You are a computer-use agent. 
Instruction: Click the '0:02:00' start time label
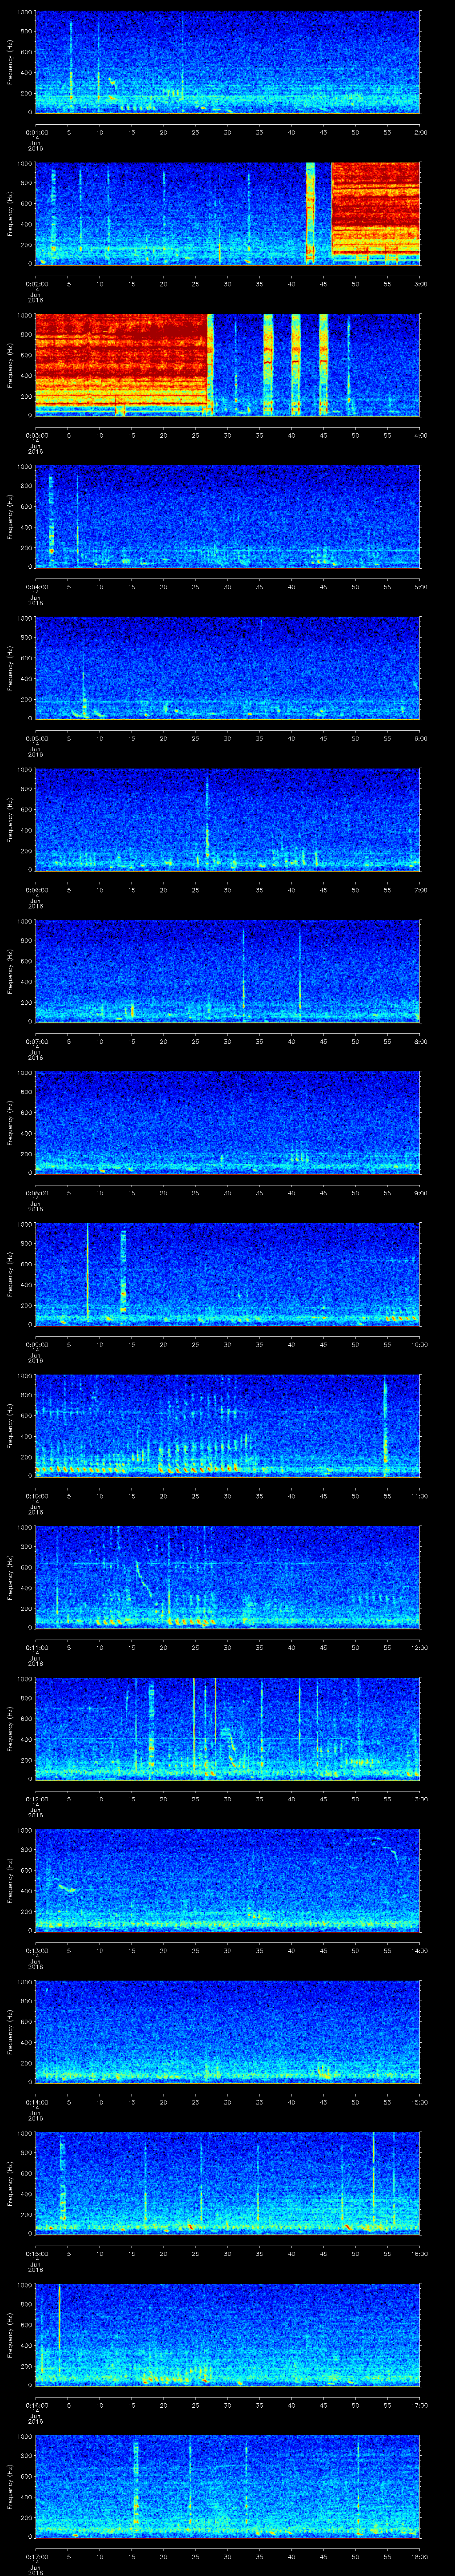click(x=36, y=284)
